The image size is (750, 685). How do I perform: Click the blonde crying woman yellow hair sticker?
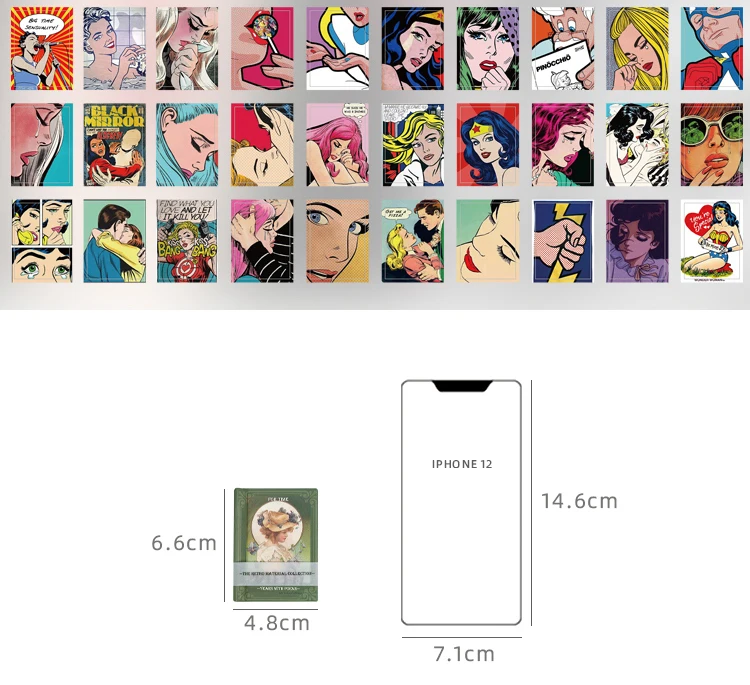coord(637,48)
